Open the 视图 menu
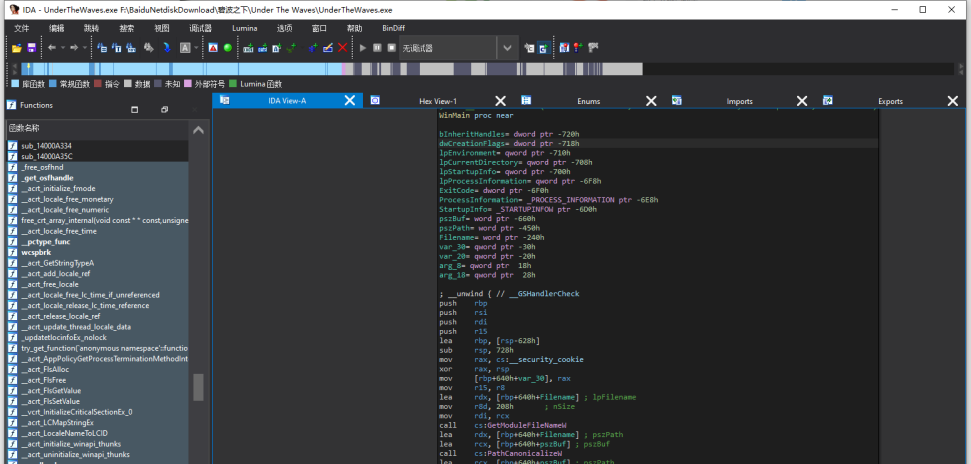Image resolution: width=971 pixels, height=464 pixels. 162,28
